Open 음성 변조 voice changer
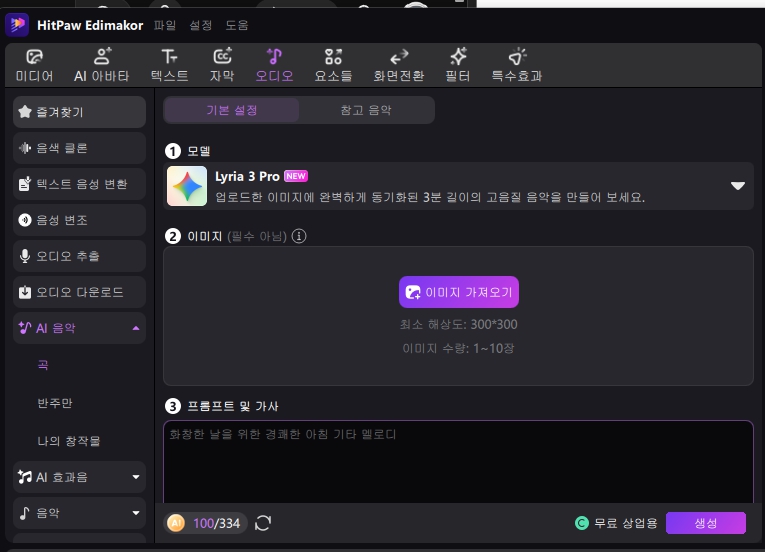This screenshot has height=552, width=765. pyautogui.click(x=79, y=220)
